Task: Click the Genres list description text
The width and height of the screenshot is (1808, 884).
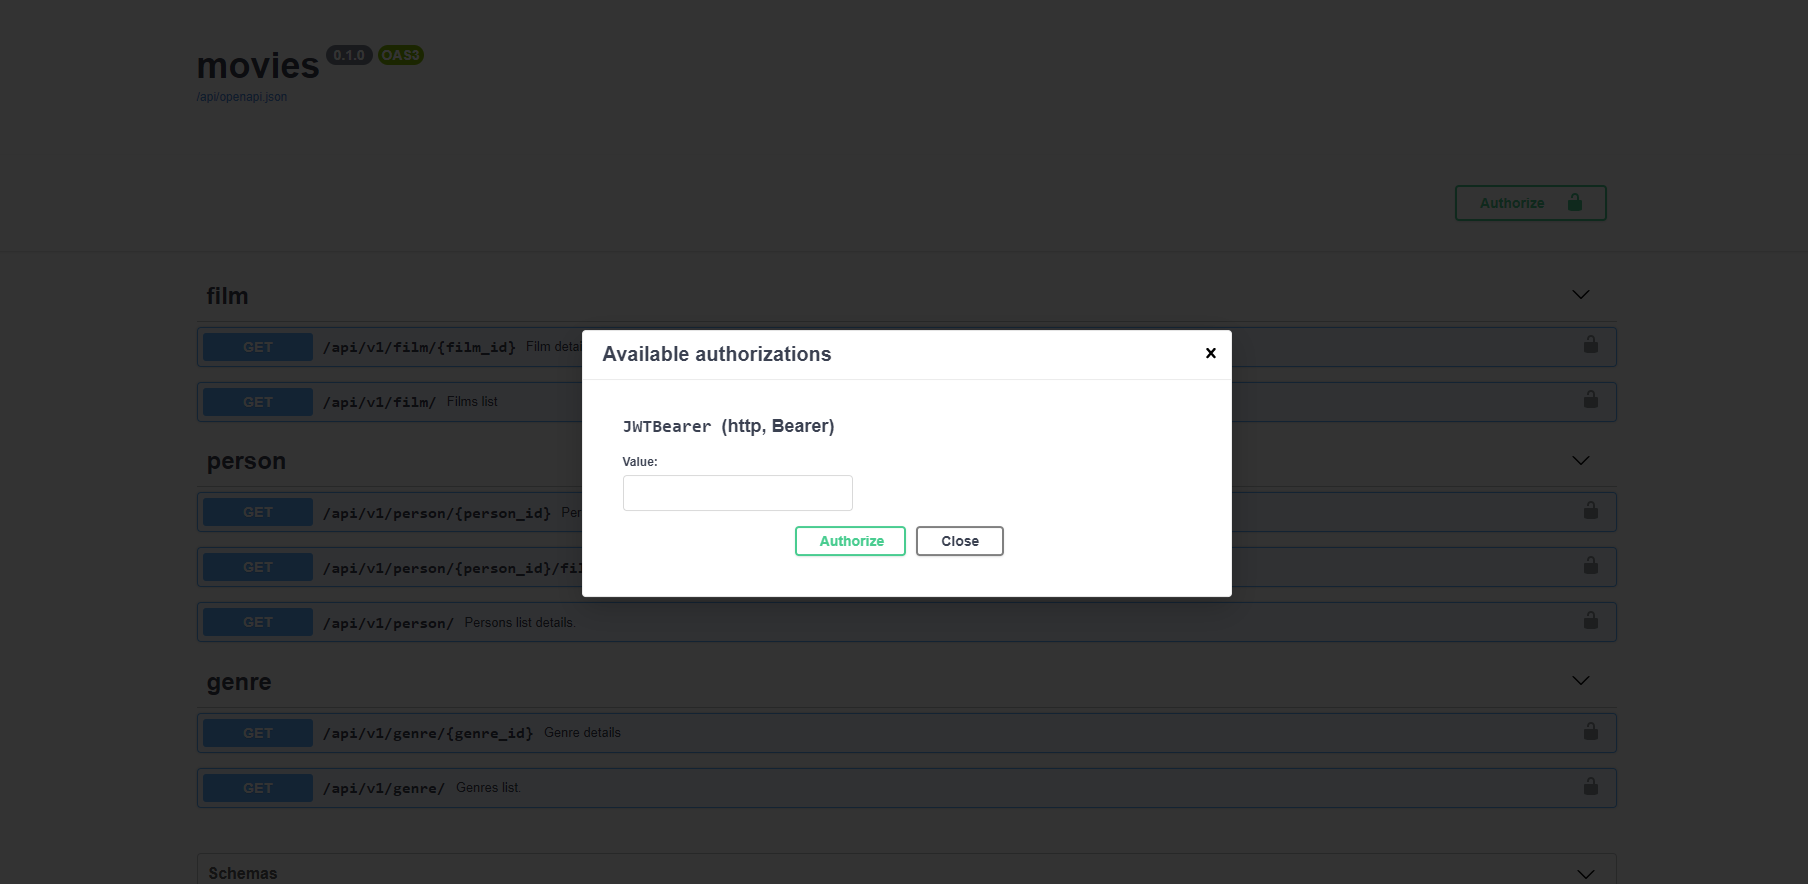Action: 487,788
